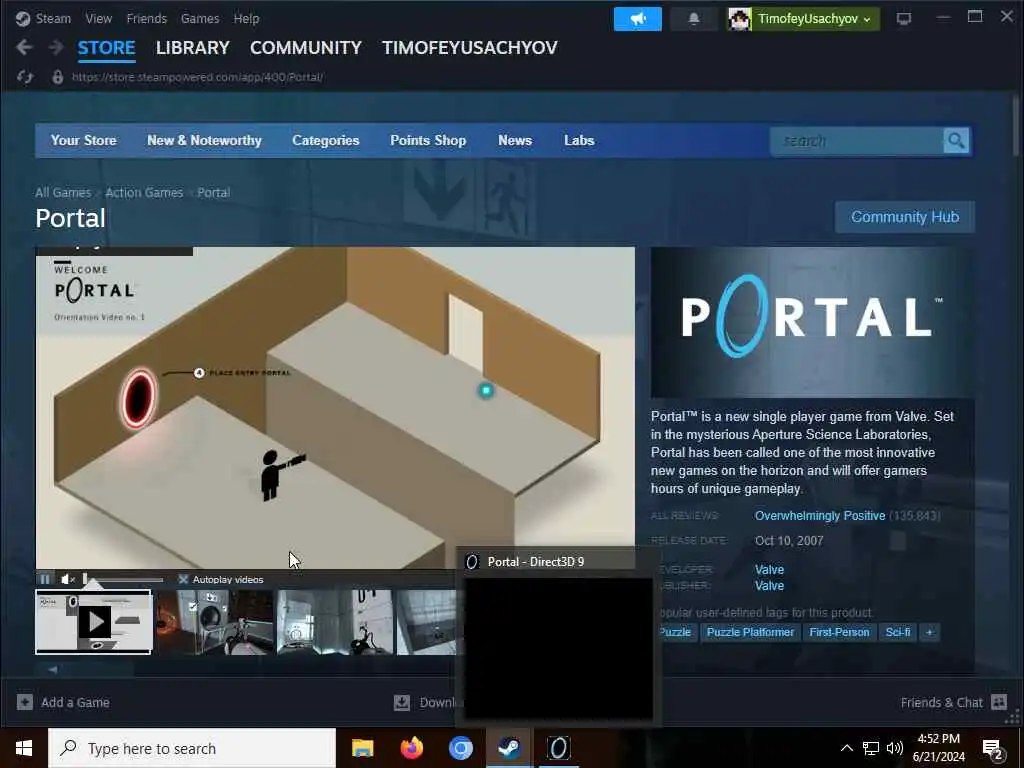Open the Windows action center notifications
Viewport: 1024px width, 768px height.
993,748
